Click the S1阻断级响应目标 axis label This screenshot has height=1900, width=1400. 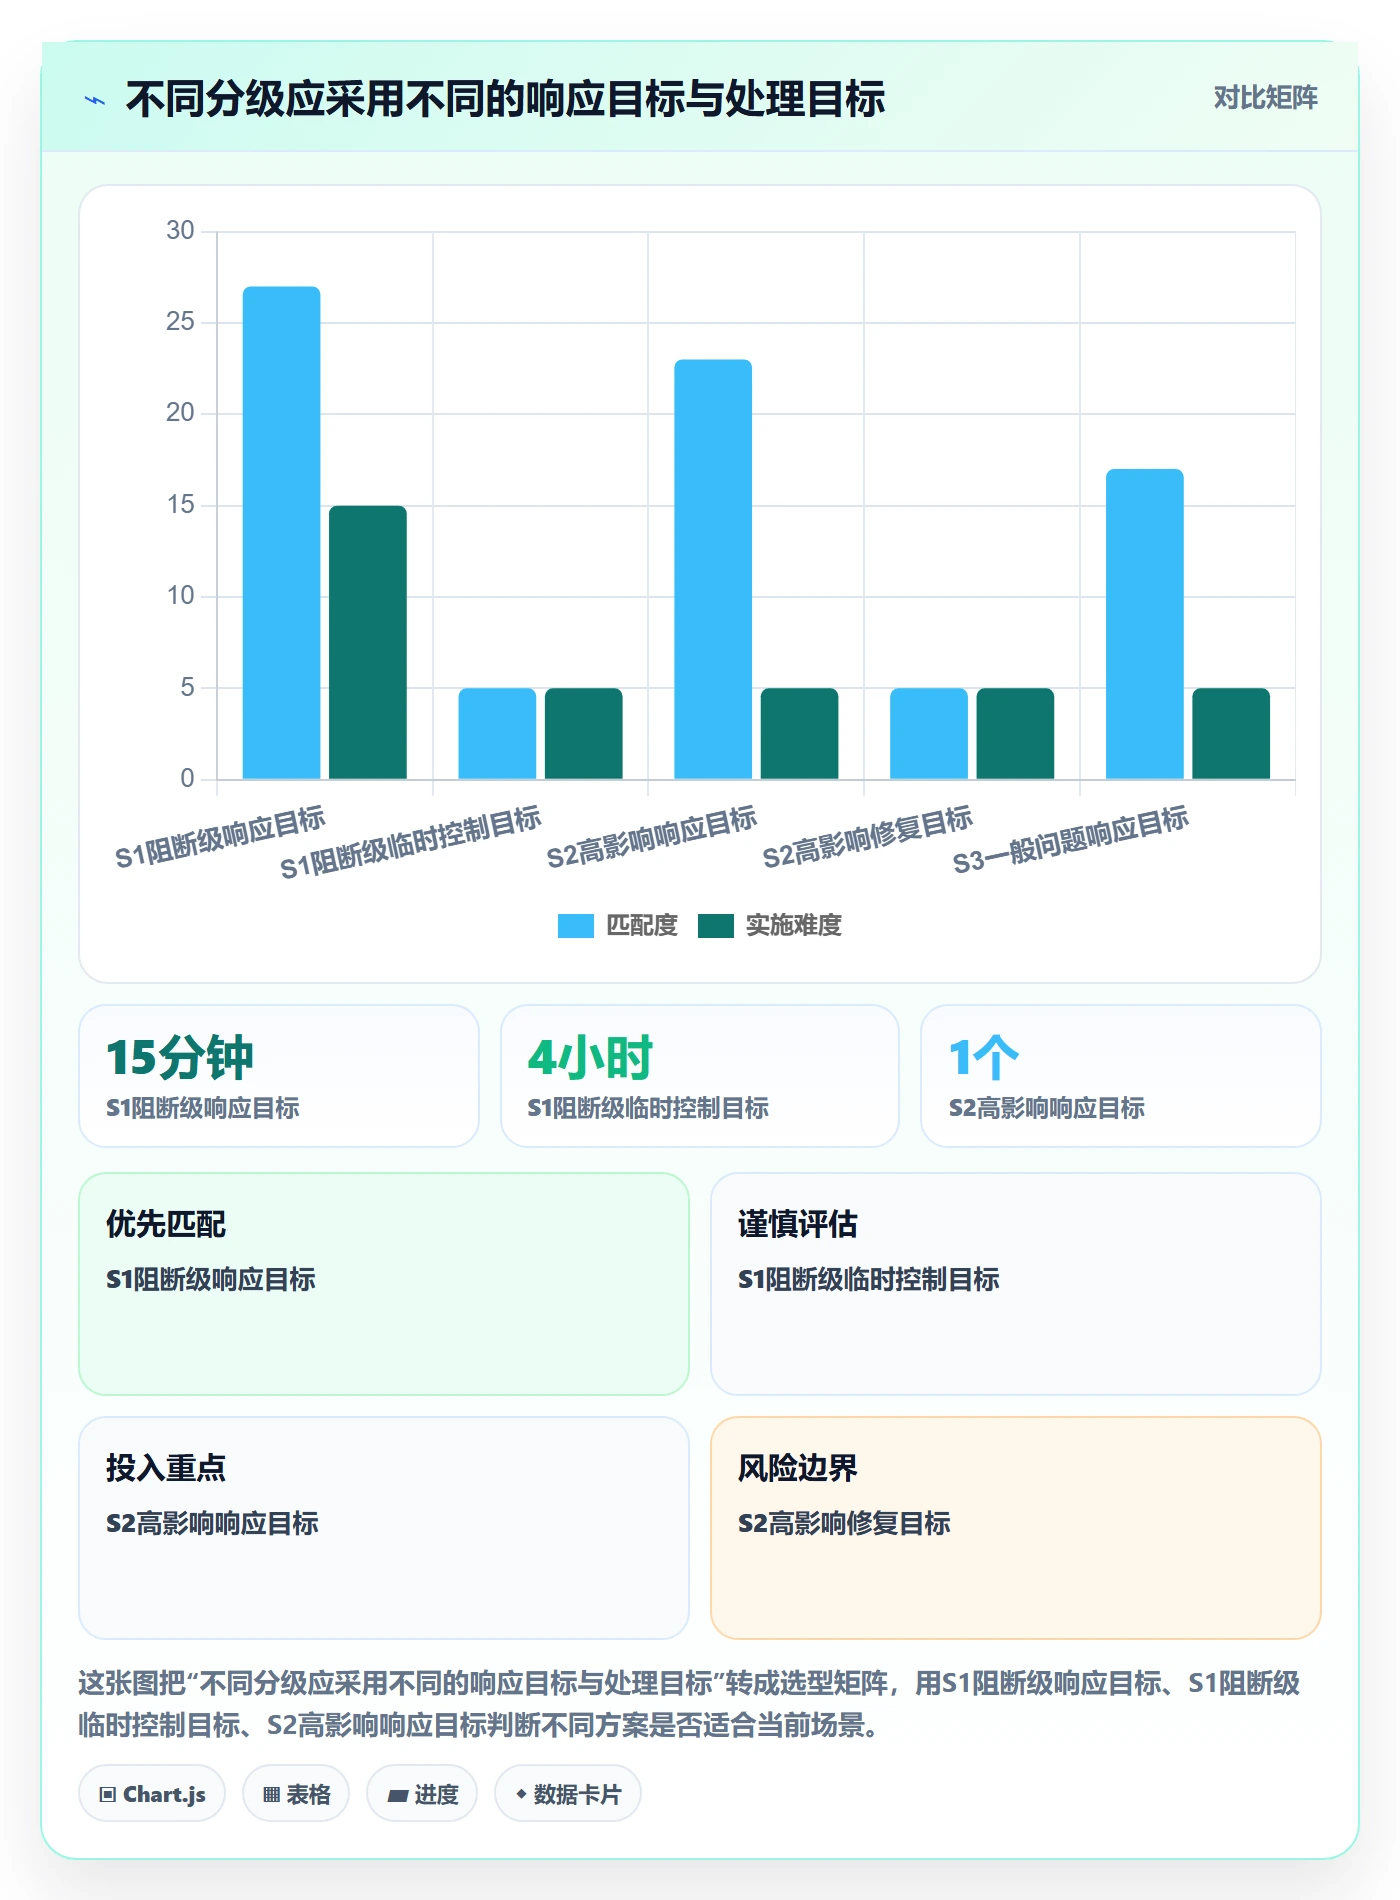pyautogui.click(x=221, y=838)
